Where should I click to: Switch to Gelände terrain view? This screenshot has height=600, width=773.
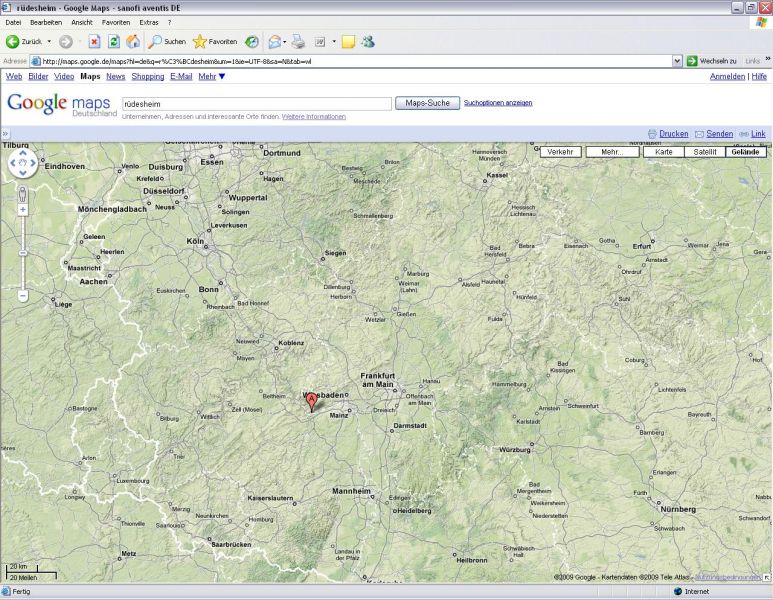click(746, 152)
